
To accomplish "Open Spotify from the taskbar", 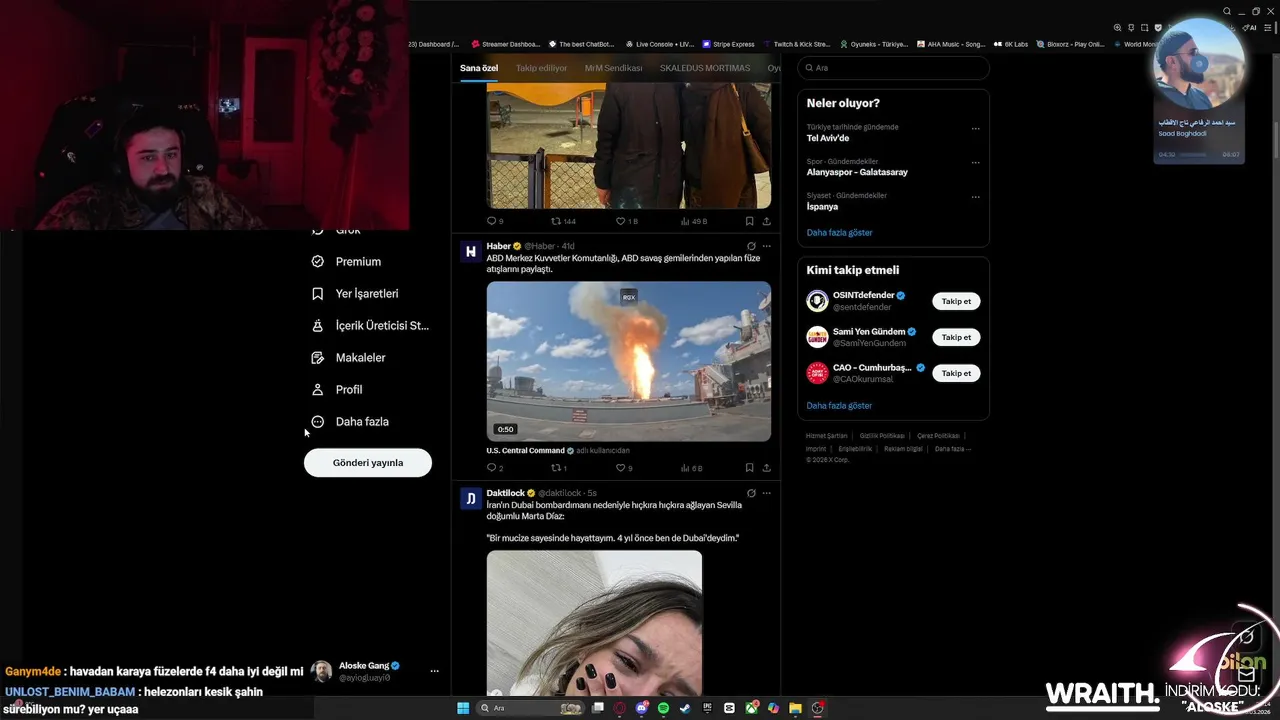I will tap(663, 708).
